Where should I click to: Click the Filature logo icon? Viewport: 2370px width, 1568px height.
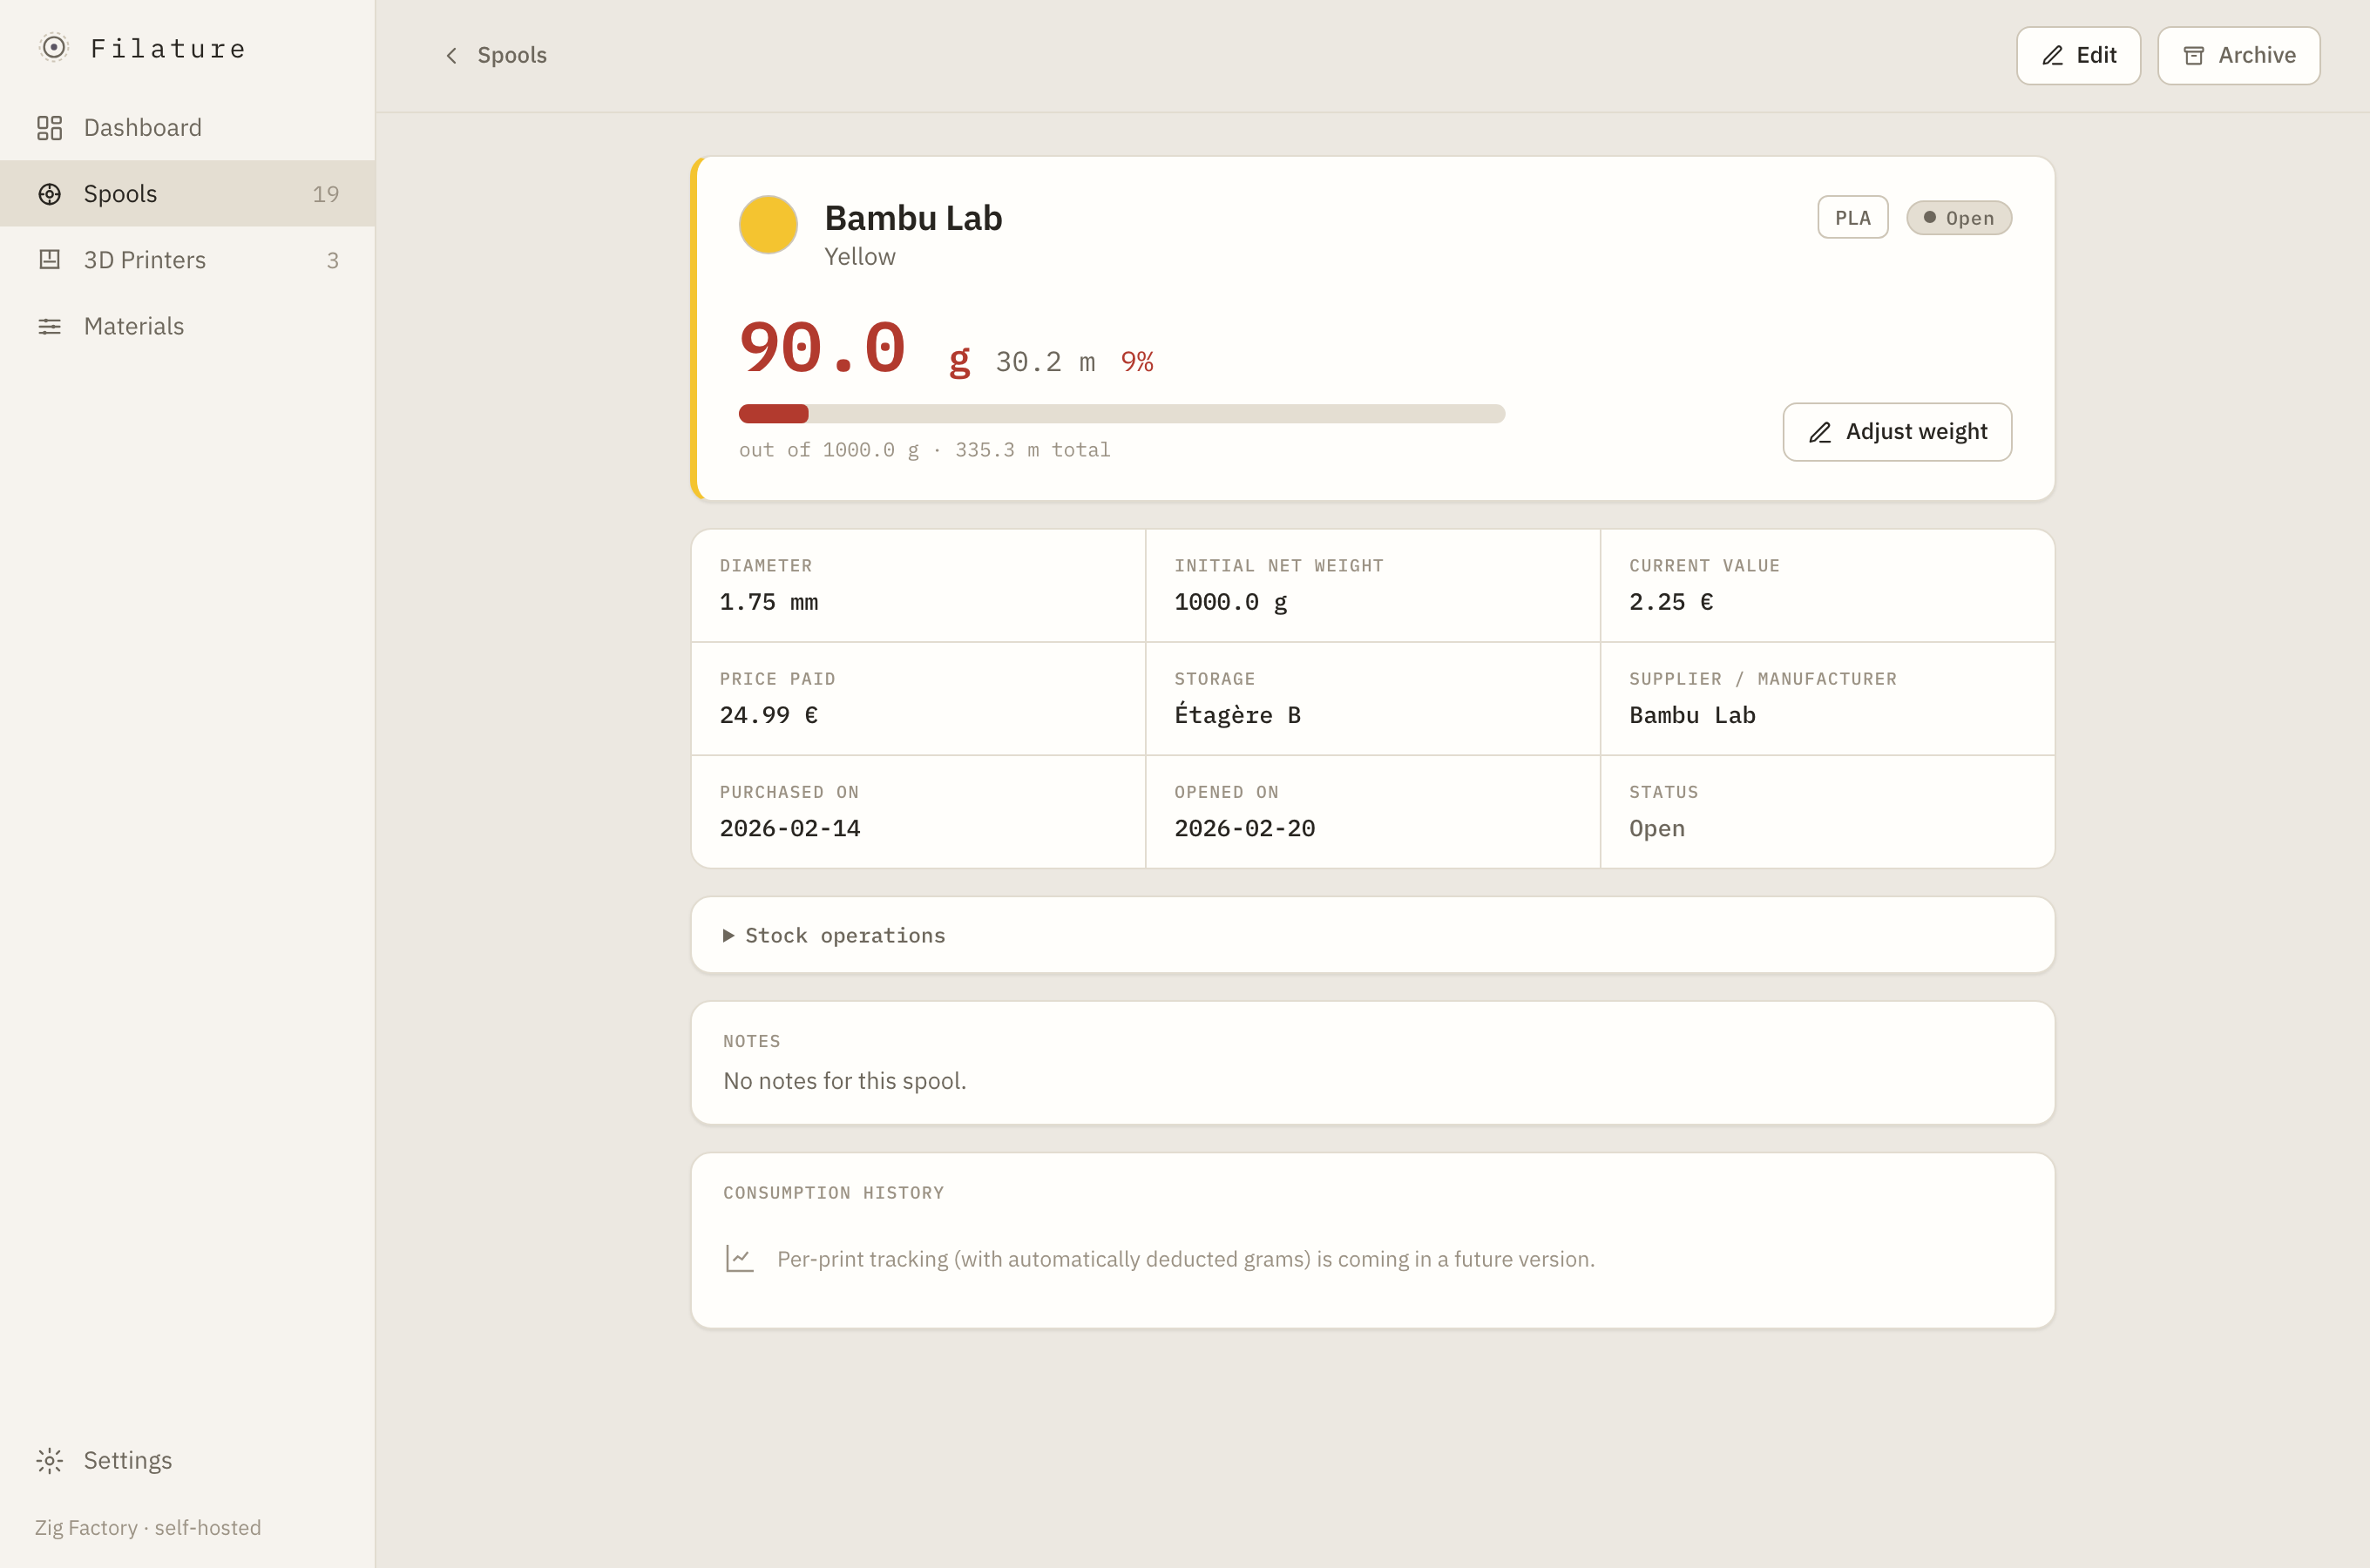(x=54, y=48)
